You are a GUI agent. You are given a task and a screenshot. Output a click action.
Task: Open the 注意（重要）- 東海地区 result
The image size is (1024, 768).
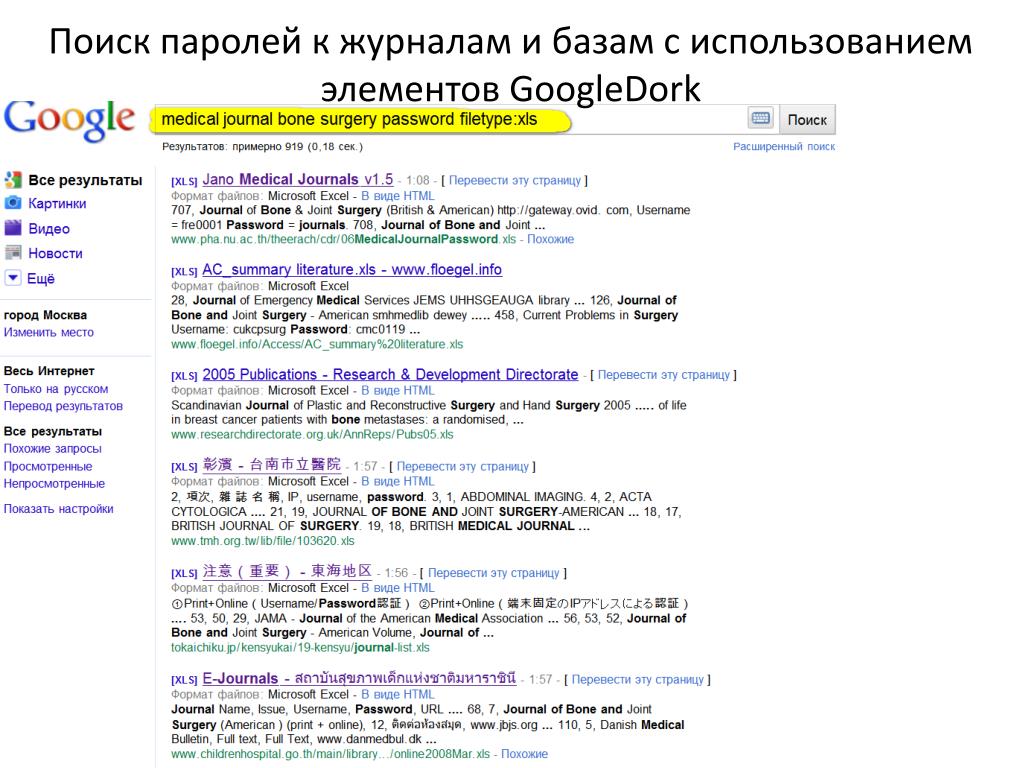coord(287,571)
